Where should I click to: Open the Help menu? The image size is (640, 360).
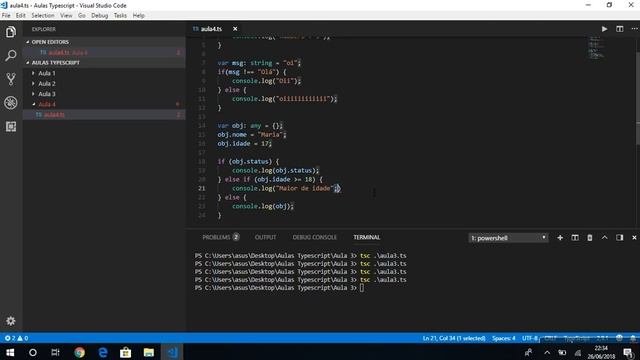click(x=139, y=16)
